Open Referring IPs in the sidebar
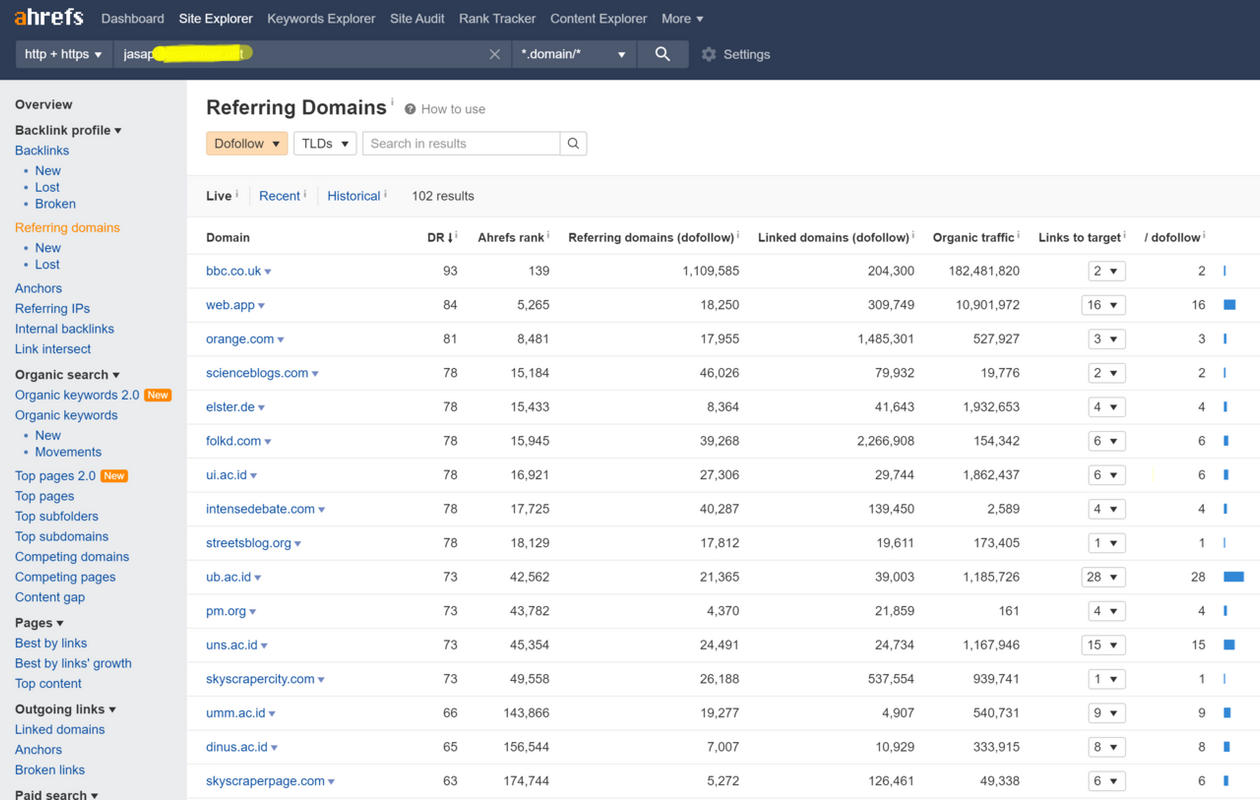1260x800 pixels. click(52, 308)
